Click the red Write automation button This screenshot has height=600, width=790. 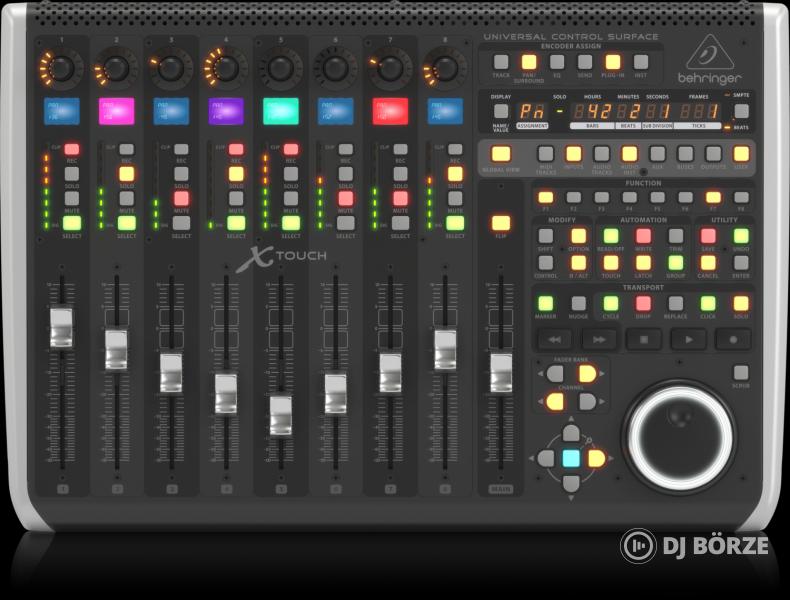pyautogui.click(x=643, y=236)
